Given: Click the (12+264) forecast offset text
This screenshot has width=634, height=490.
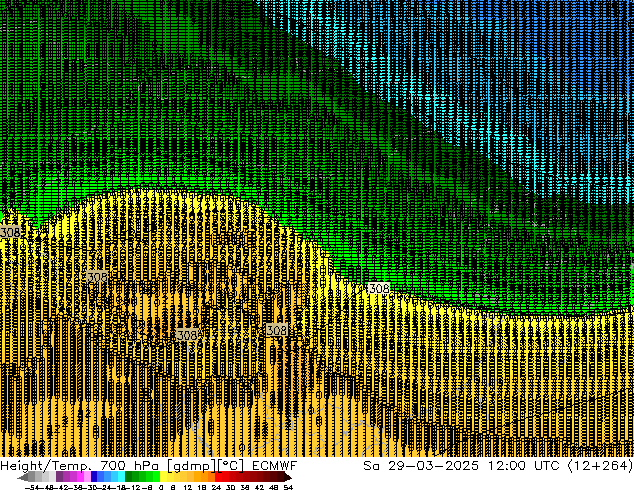Looking at the screenshot, I should [x=600, y=466].
